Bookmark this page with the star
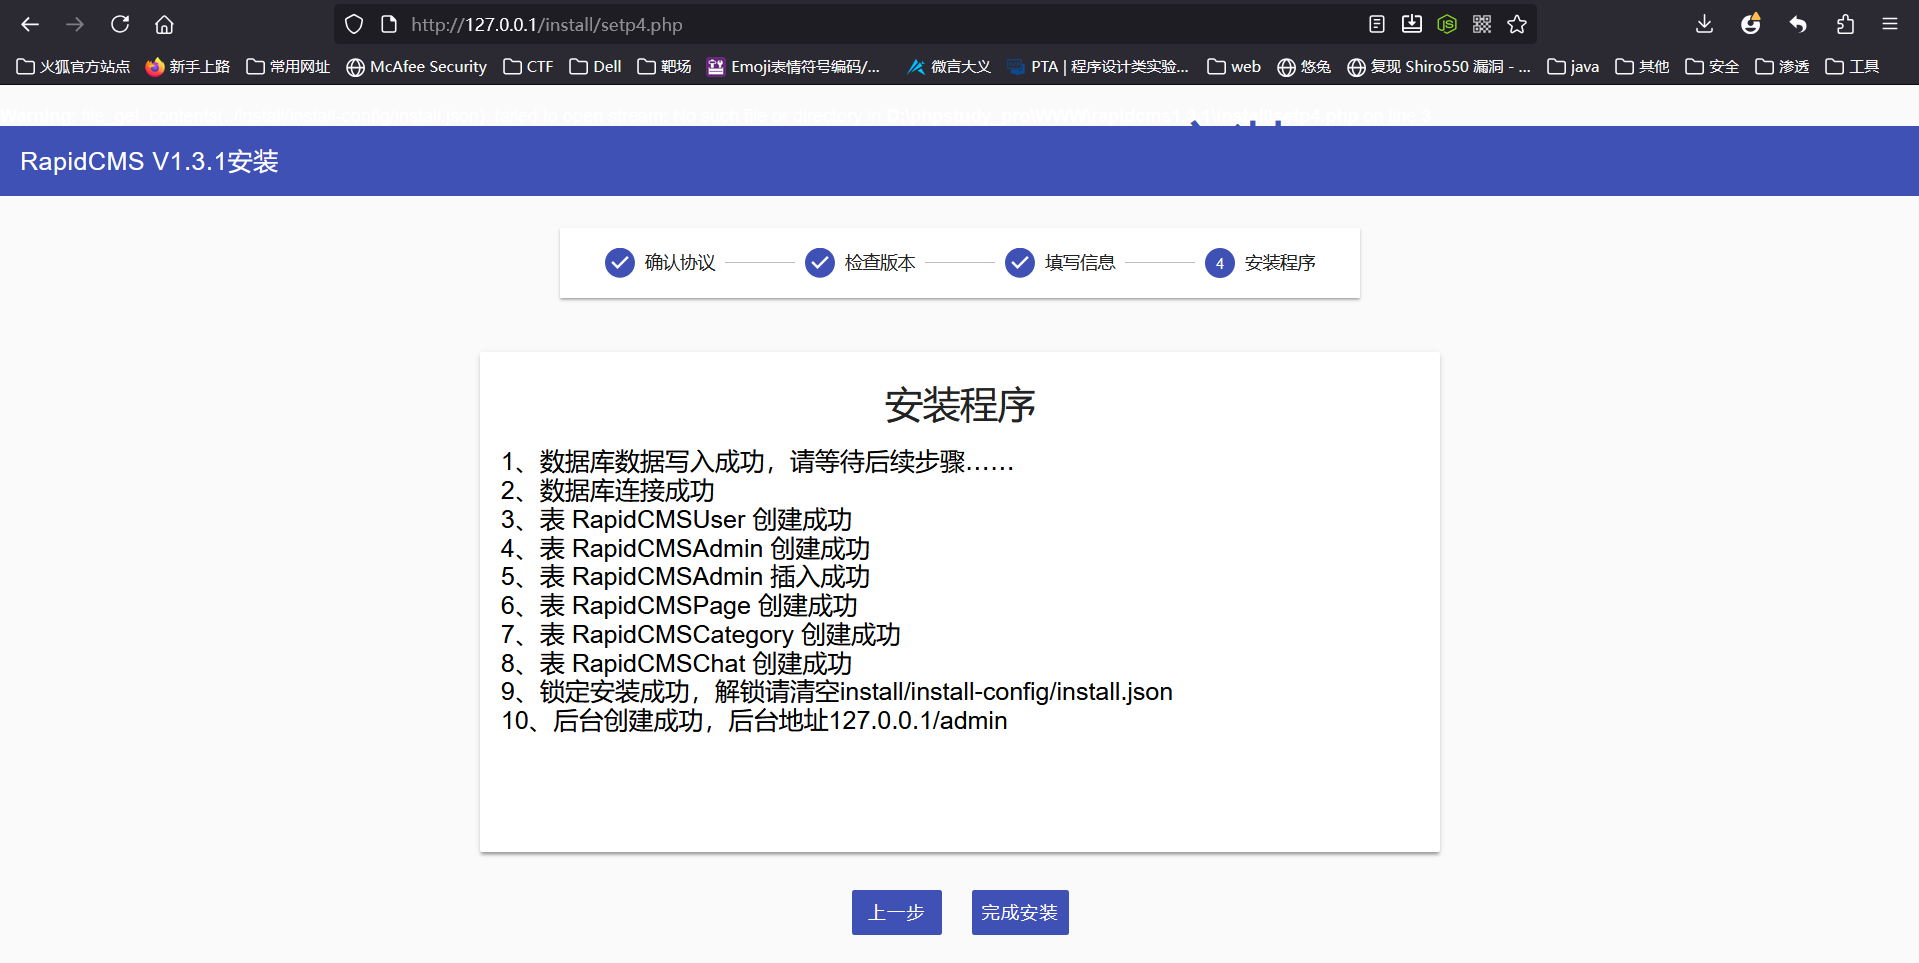The width and height of the screenshot is (1919, 963). pyautogui.click(x=1517, y=24)
